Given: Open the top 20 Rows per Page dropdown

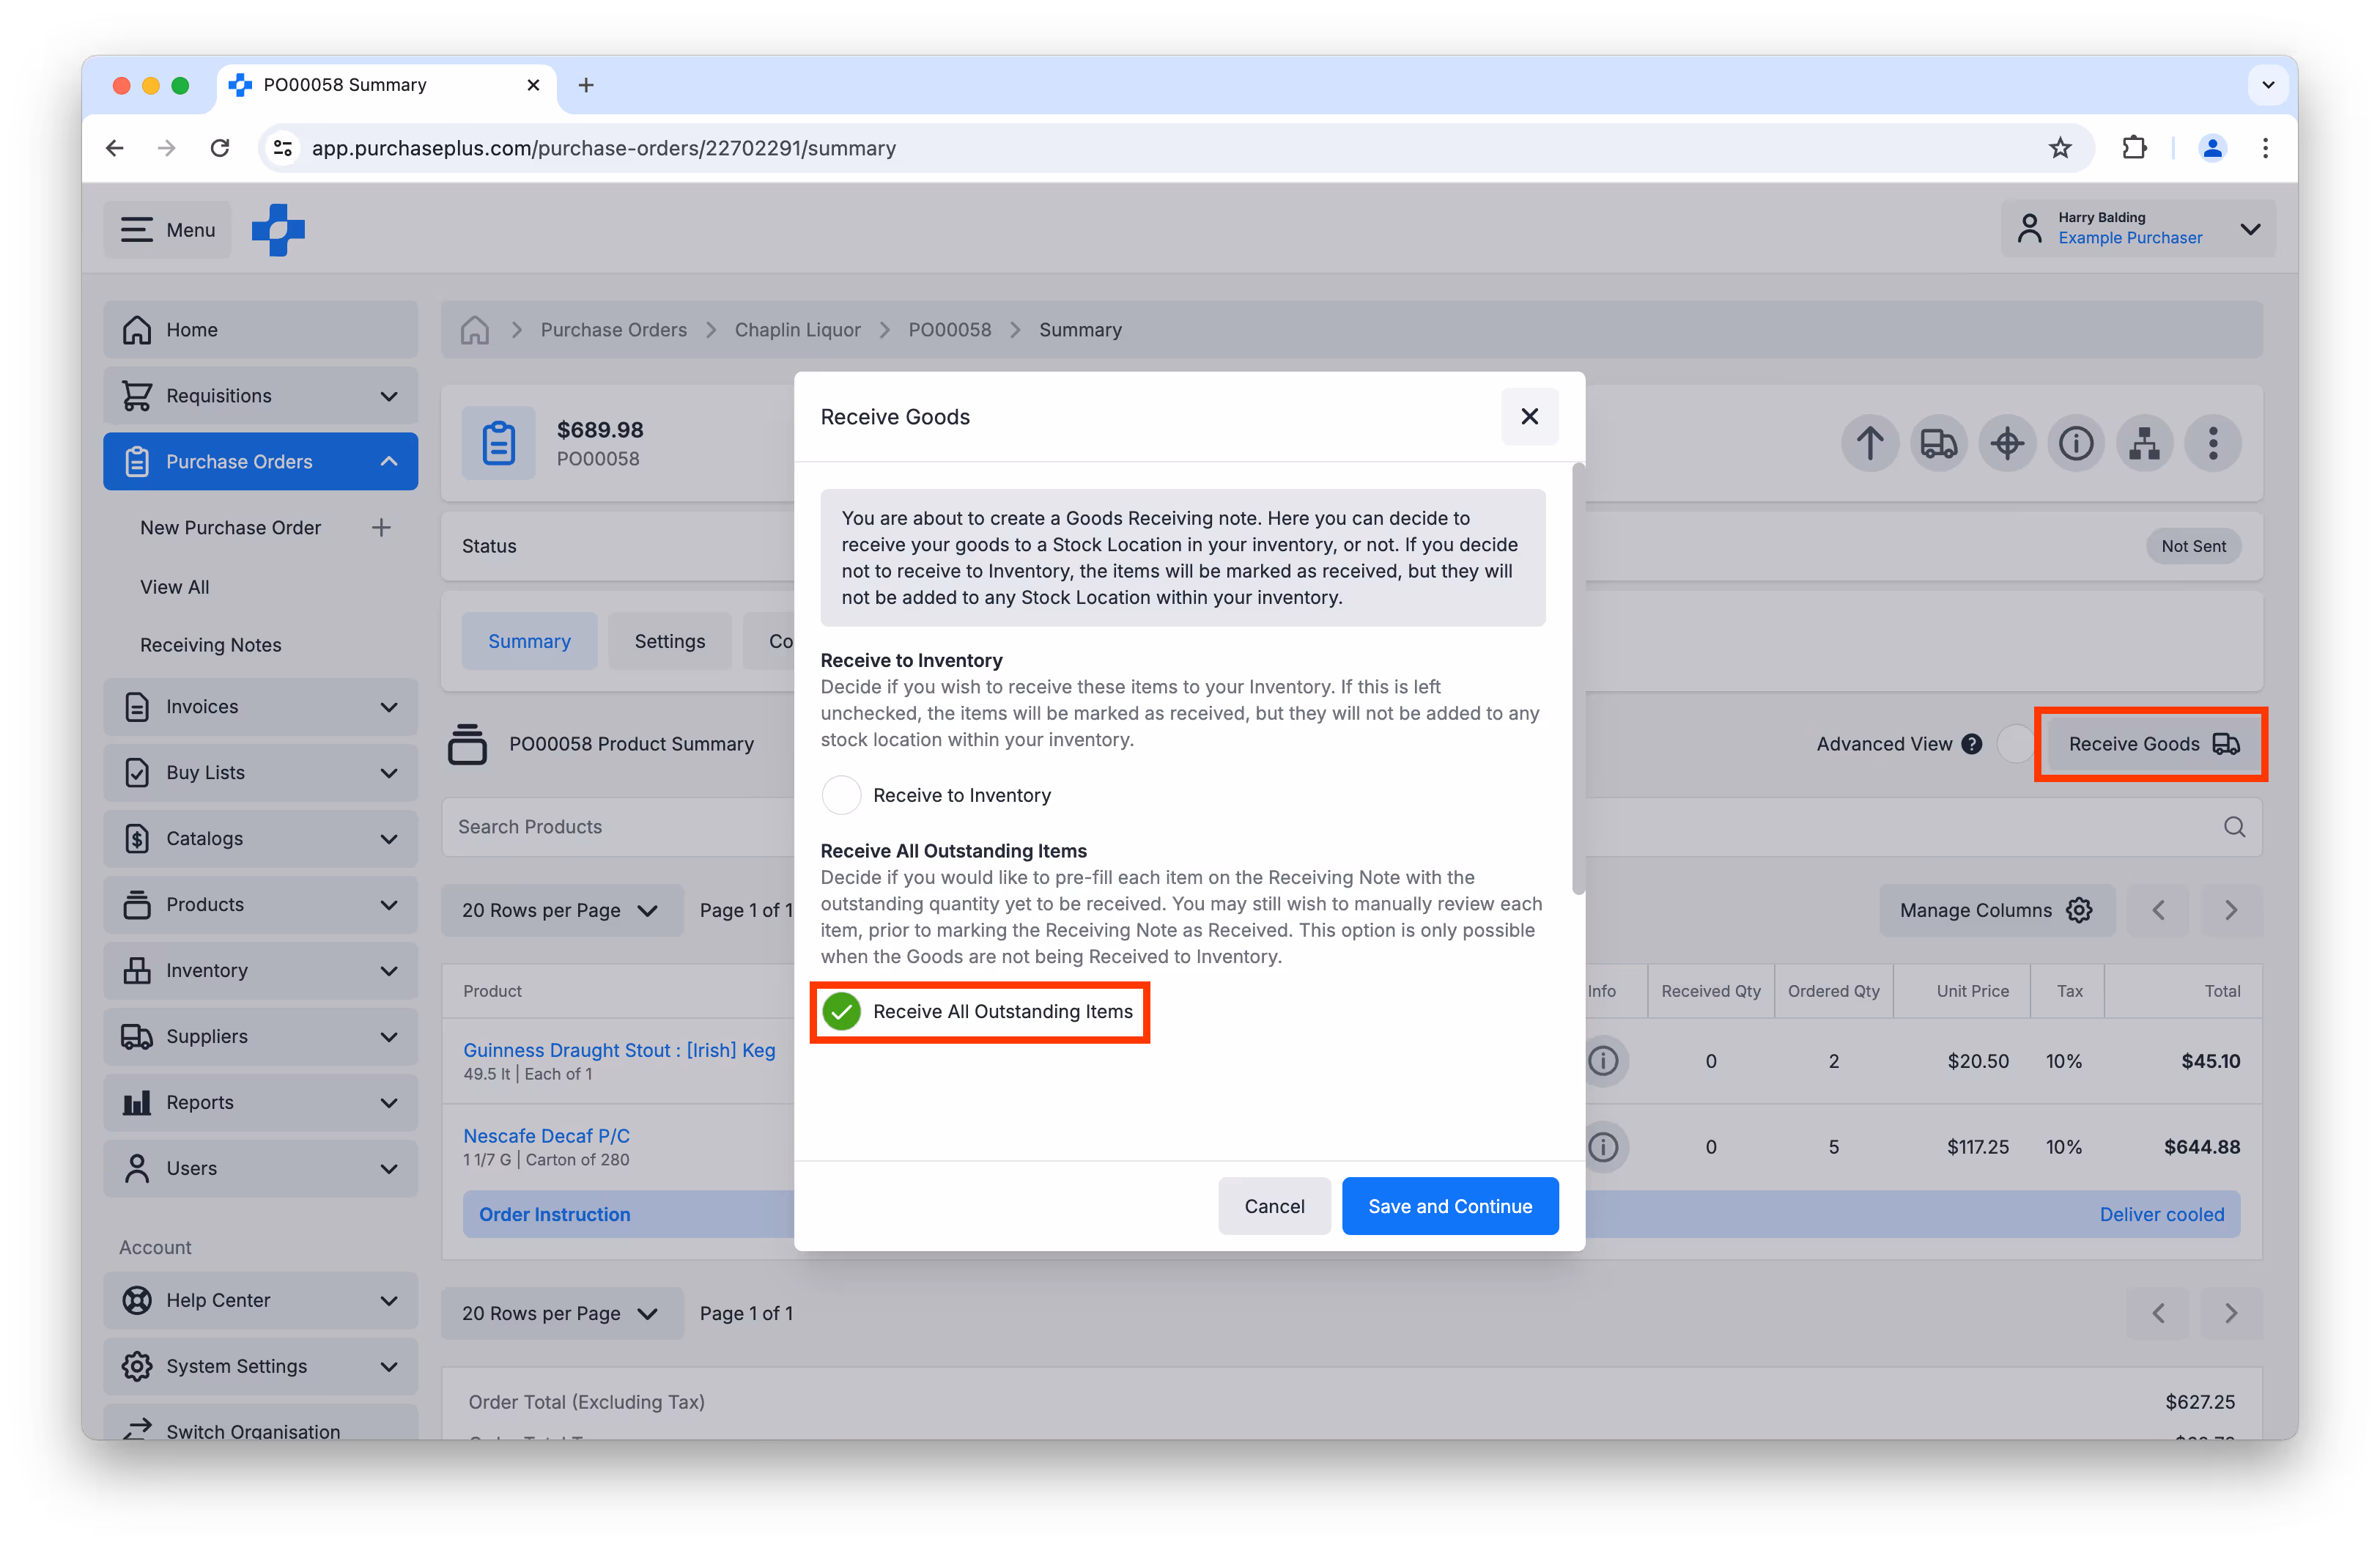Looking at the screenshot, I should pos(561,910).
